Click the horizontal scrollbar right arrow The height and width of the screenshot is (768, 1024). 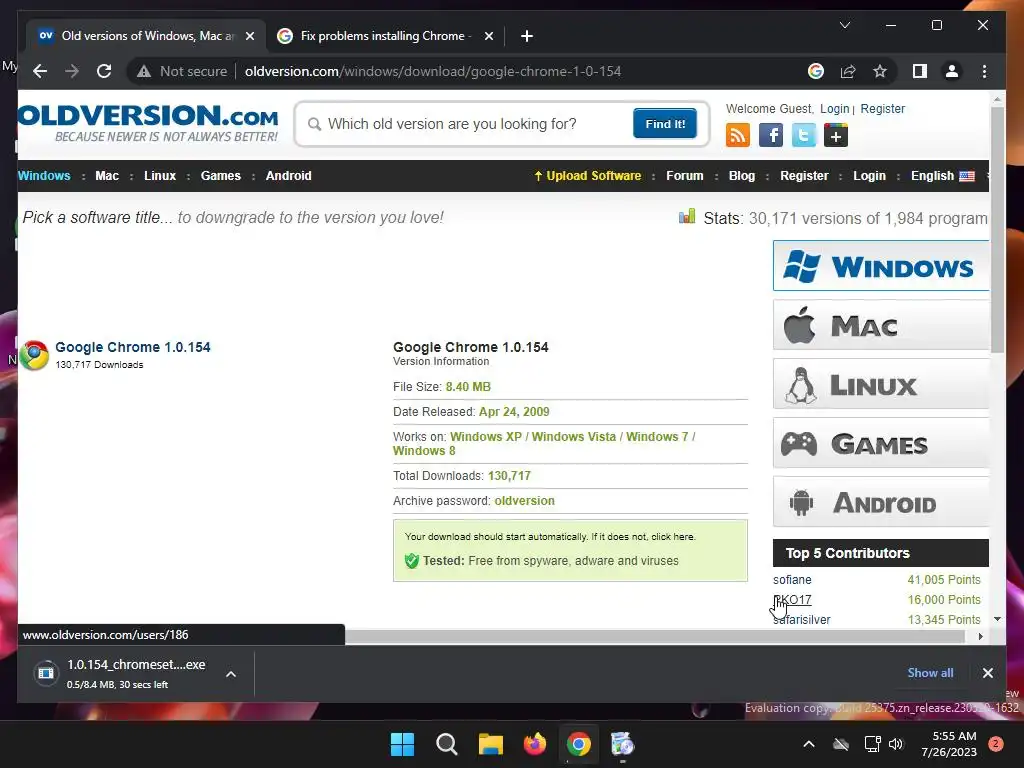point(980,637)
